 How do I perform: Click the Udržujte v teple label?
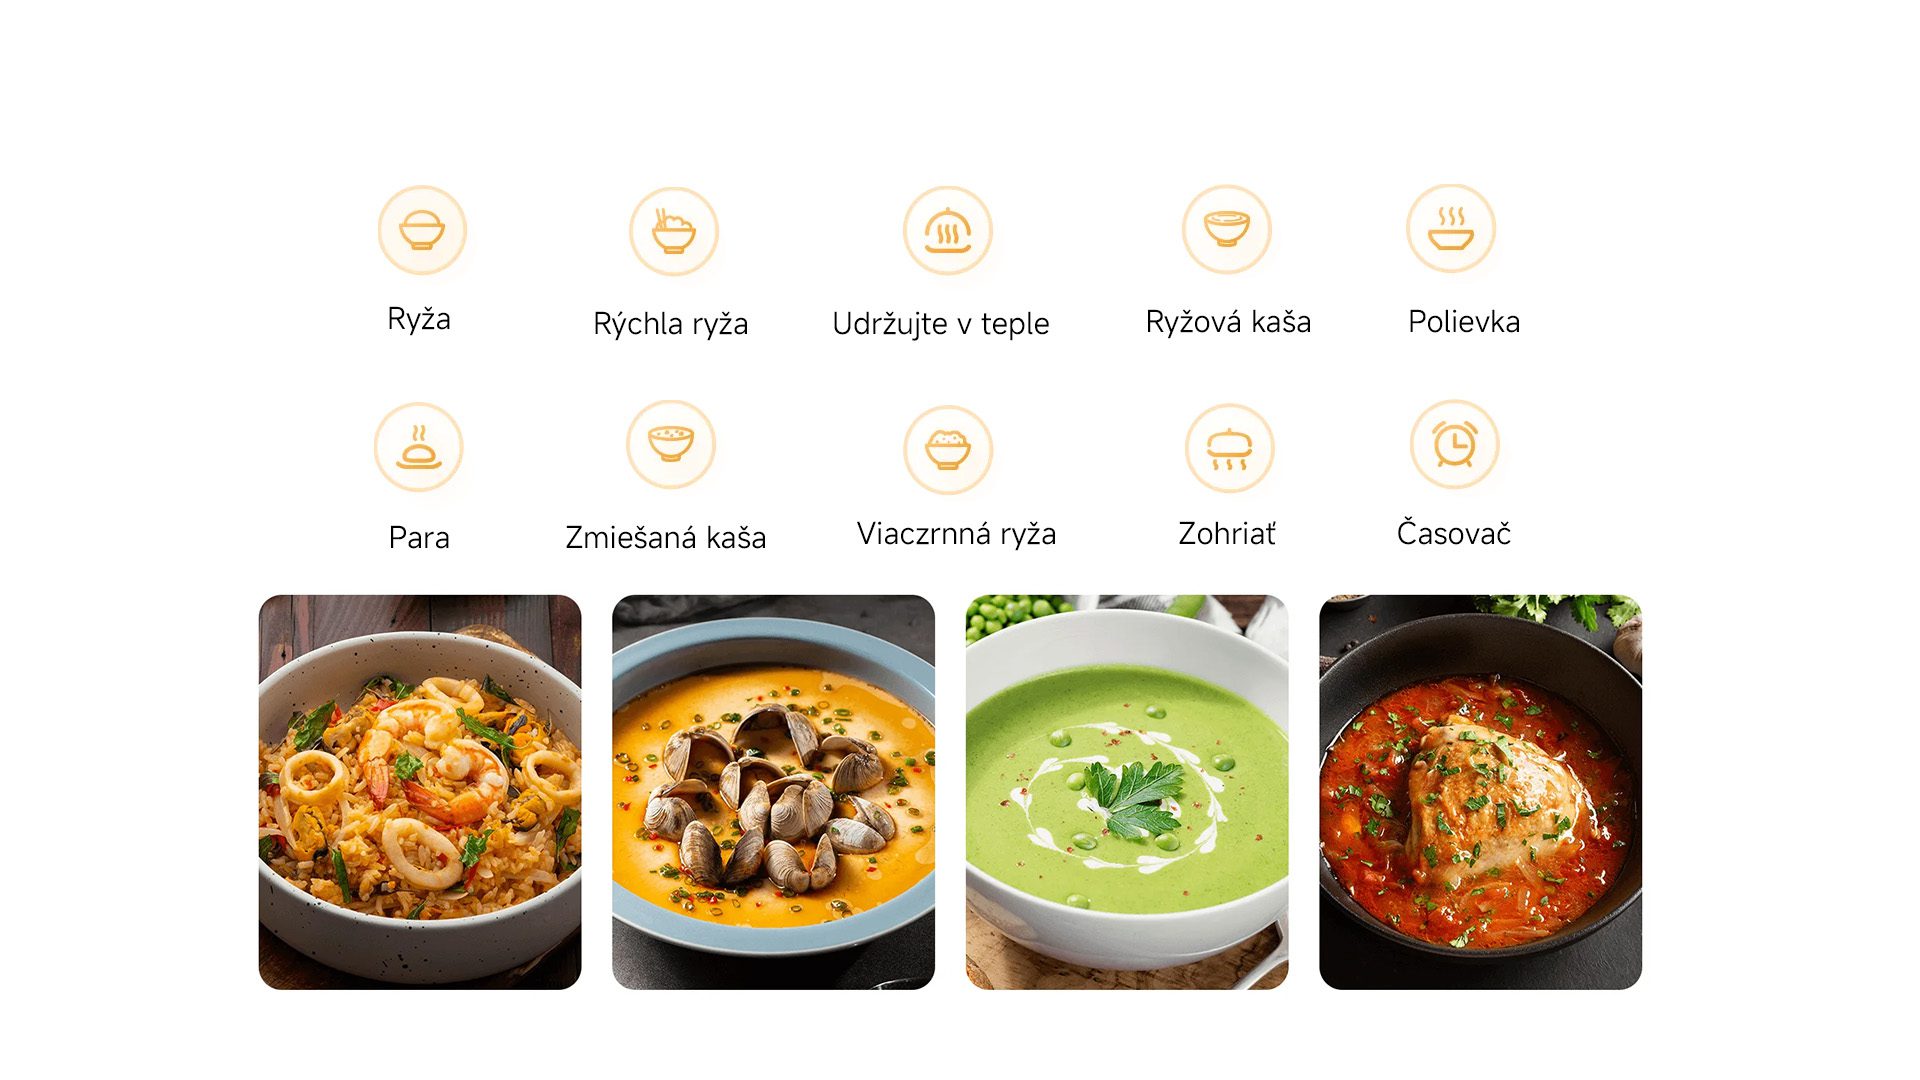(x=941, y=324)
